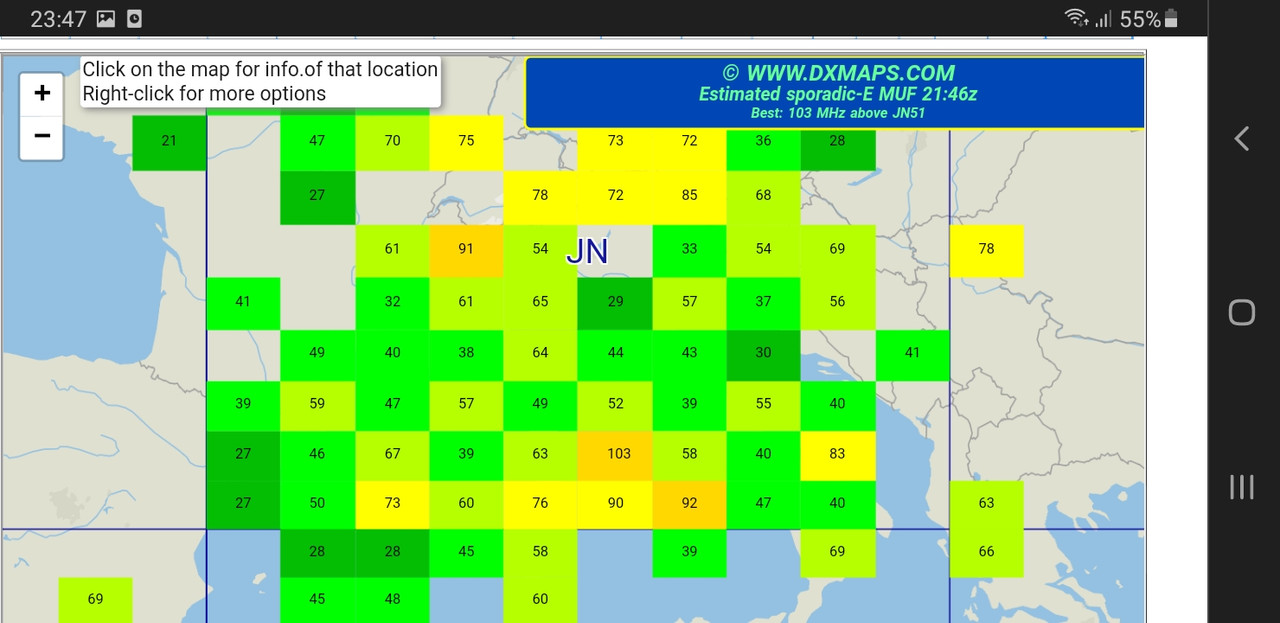Choose the grid cell showing 65

(540, 302)
